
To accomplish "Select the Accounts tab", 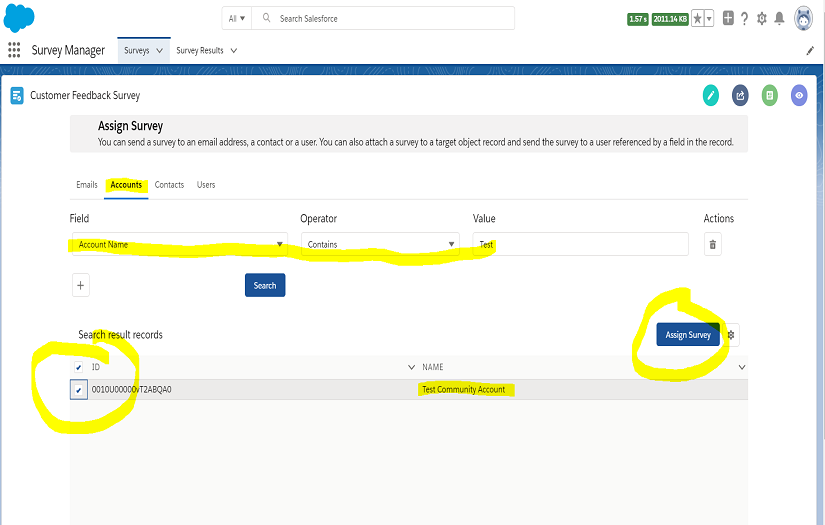I will [126, 185].
